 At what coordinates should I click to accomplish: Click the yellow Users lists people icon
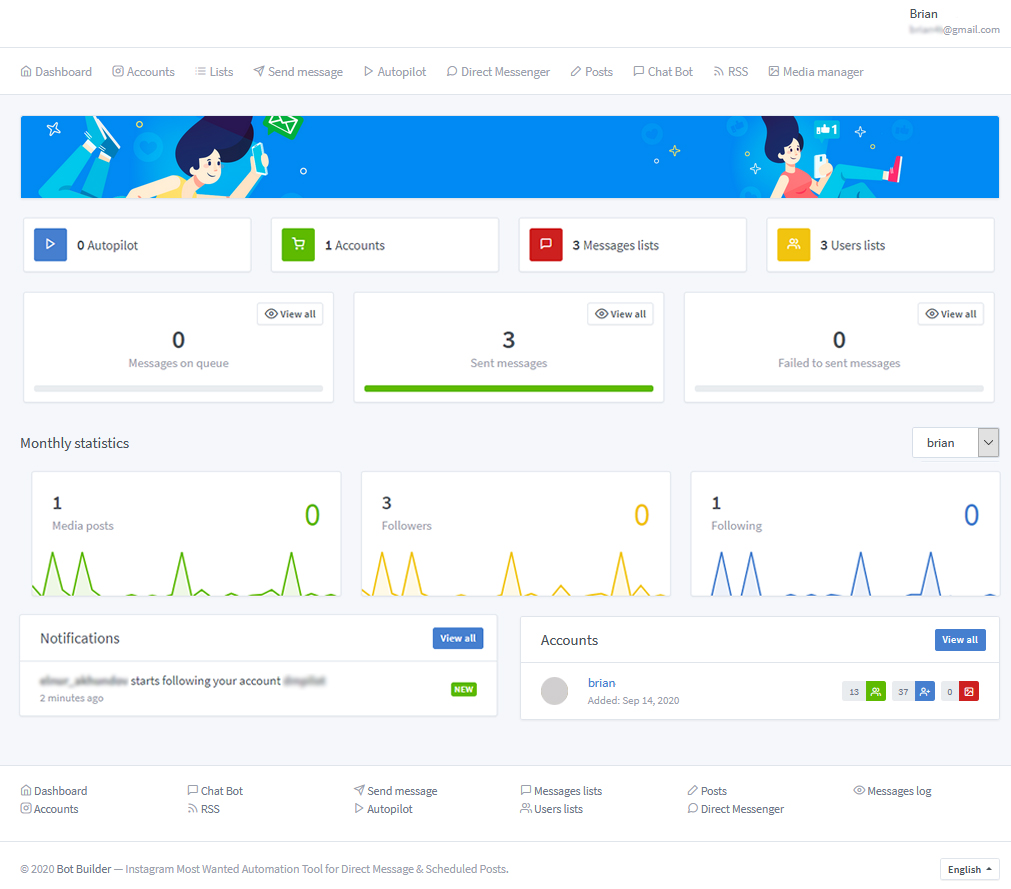(794, 245)
